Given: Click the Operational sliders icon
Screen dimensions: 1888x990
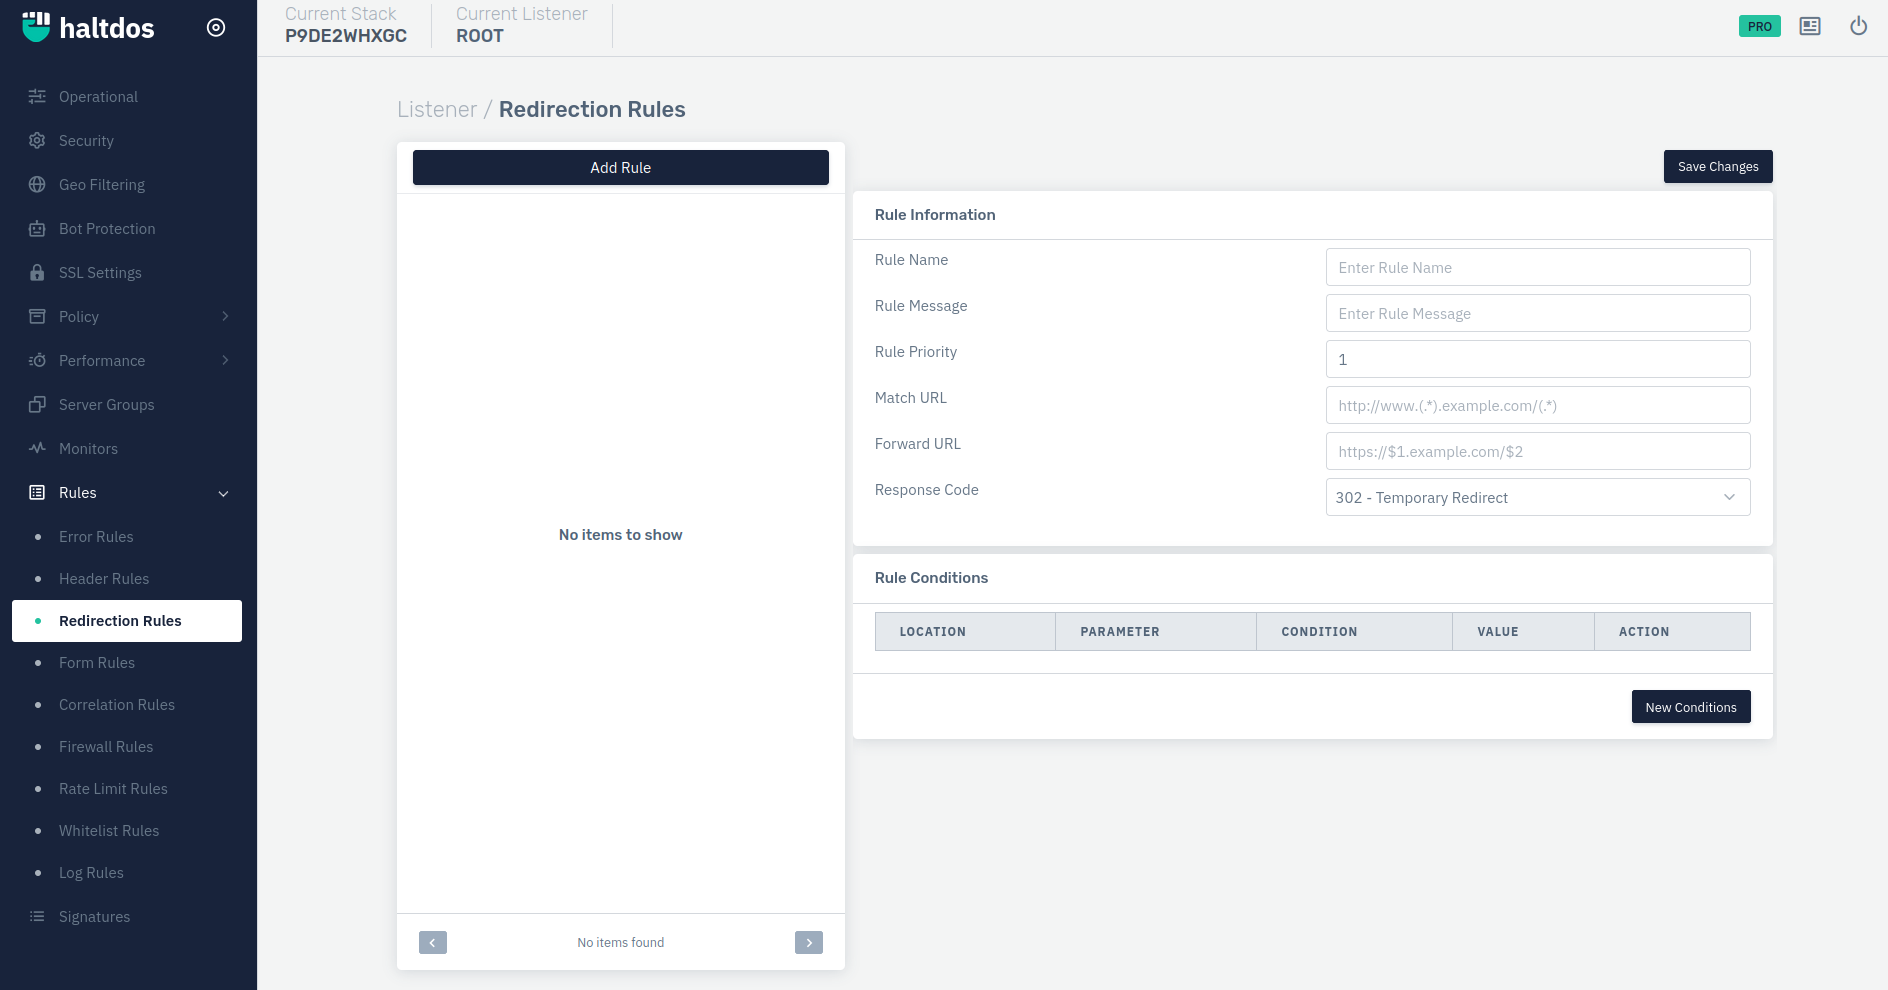Looking at the screenshot, I should [37, 97].
